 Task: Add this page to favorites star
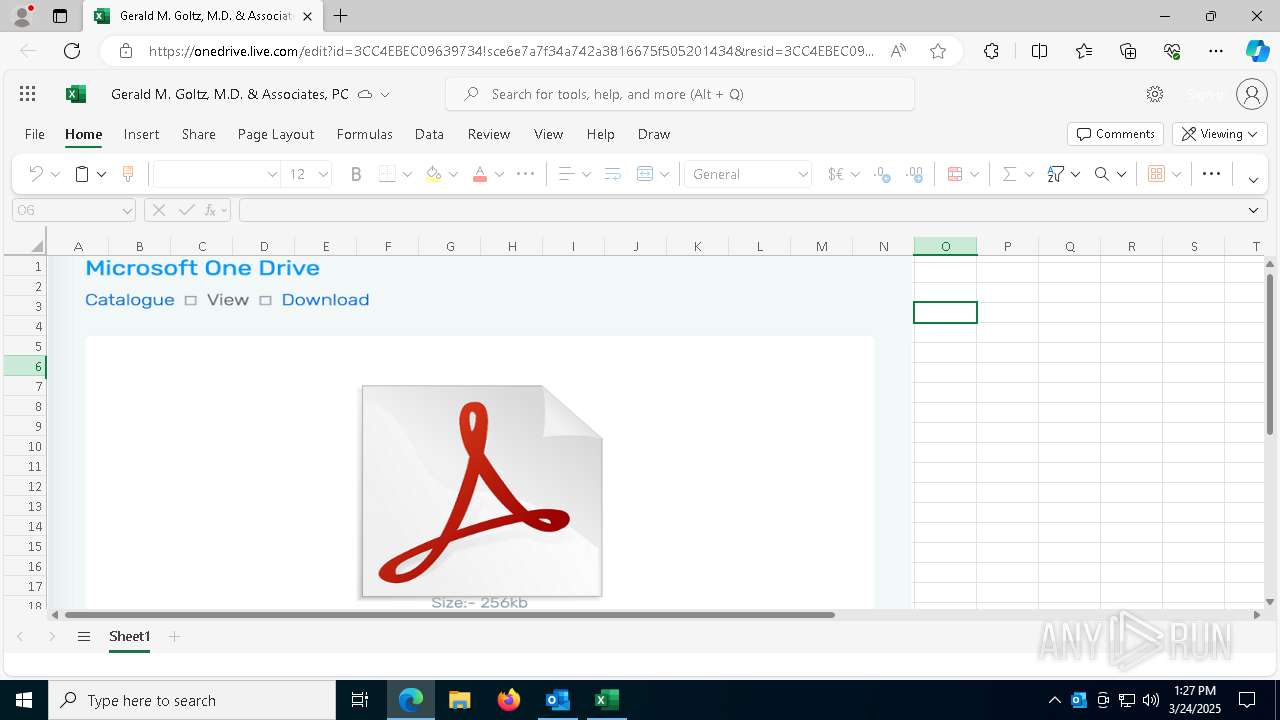click(938, 51)
